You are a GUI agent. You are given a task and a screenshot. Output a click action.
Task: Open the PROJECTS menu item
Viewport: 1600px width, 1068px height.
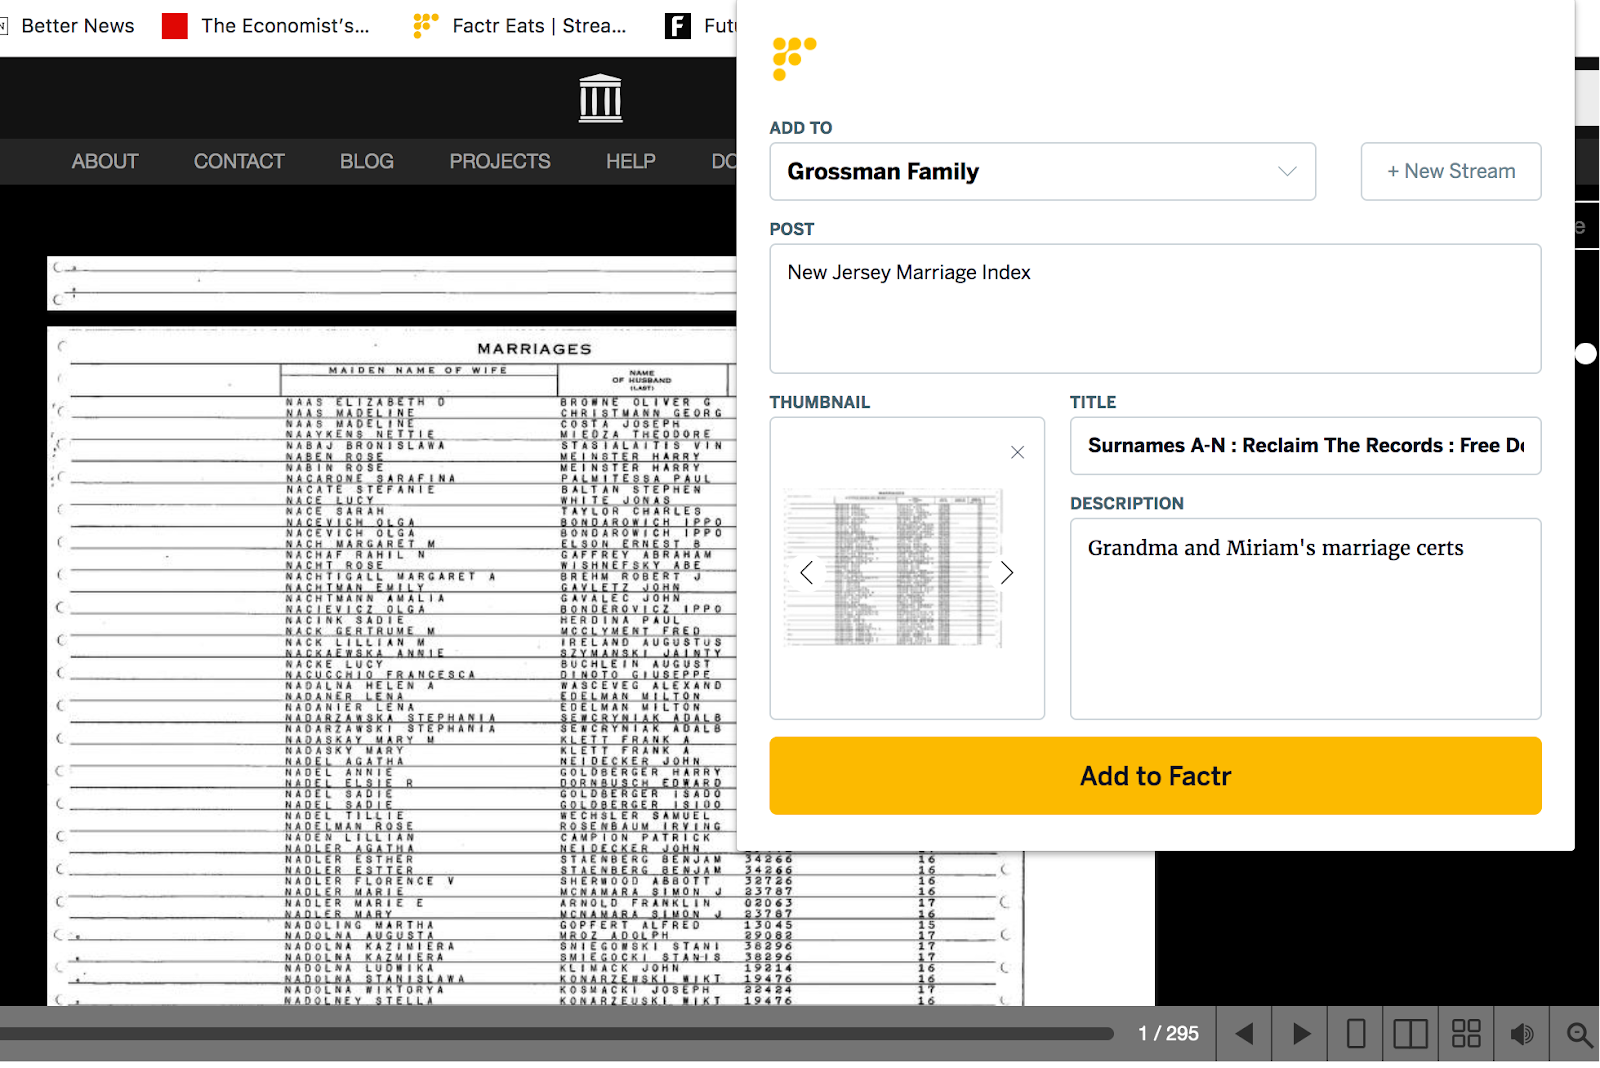tap(500, 161)
